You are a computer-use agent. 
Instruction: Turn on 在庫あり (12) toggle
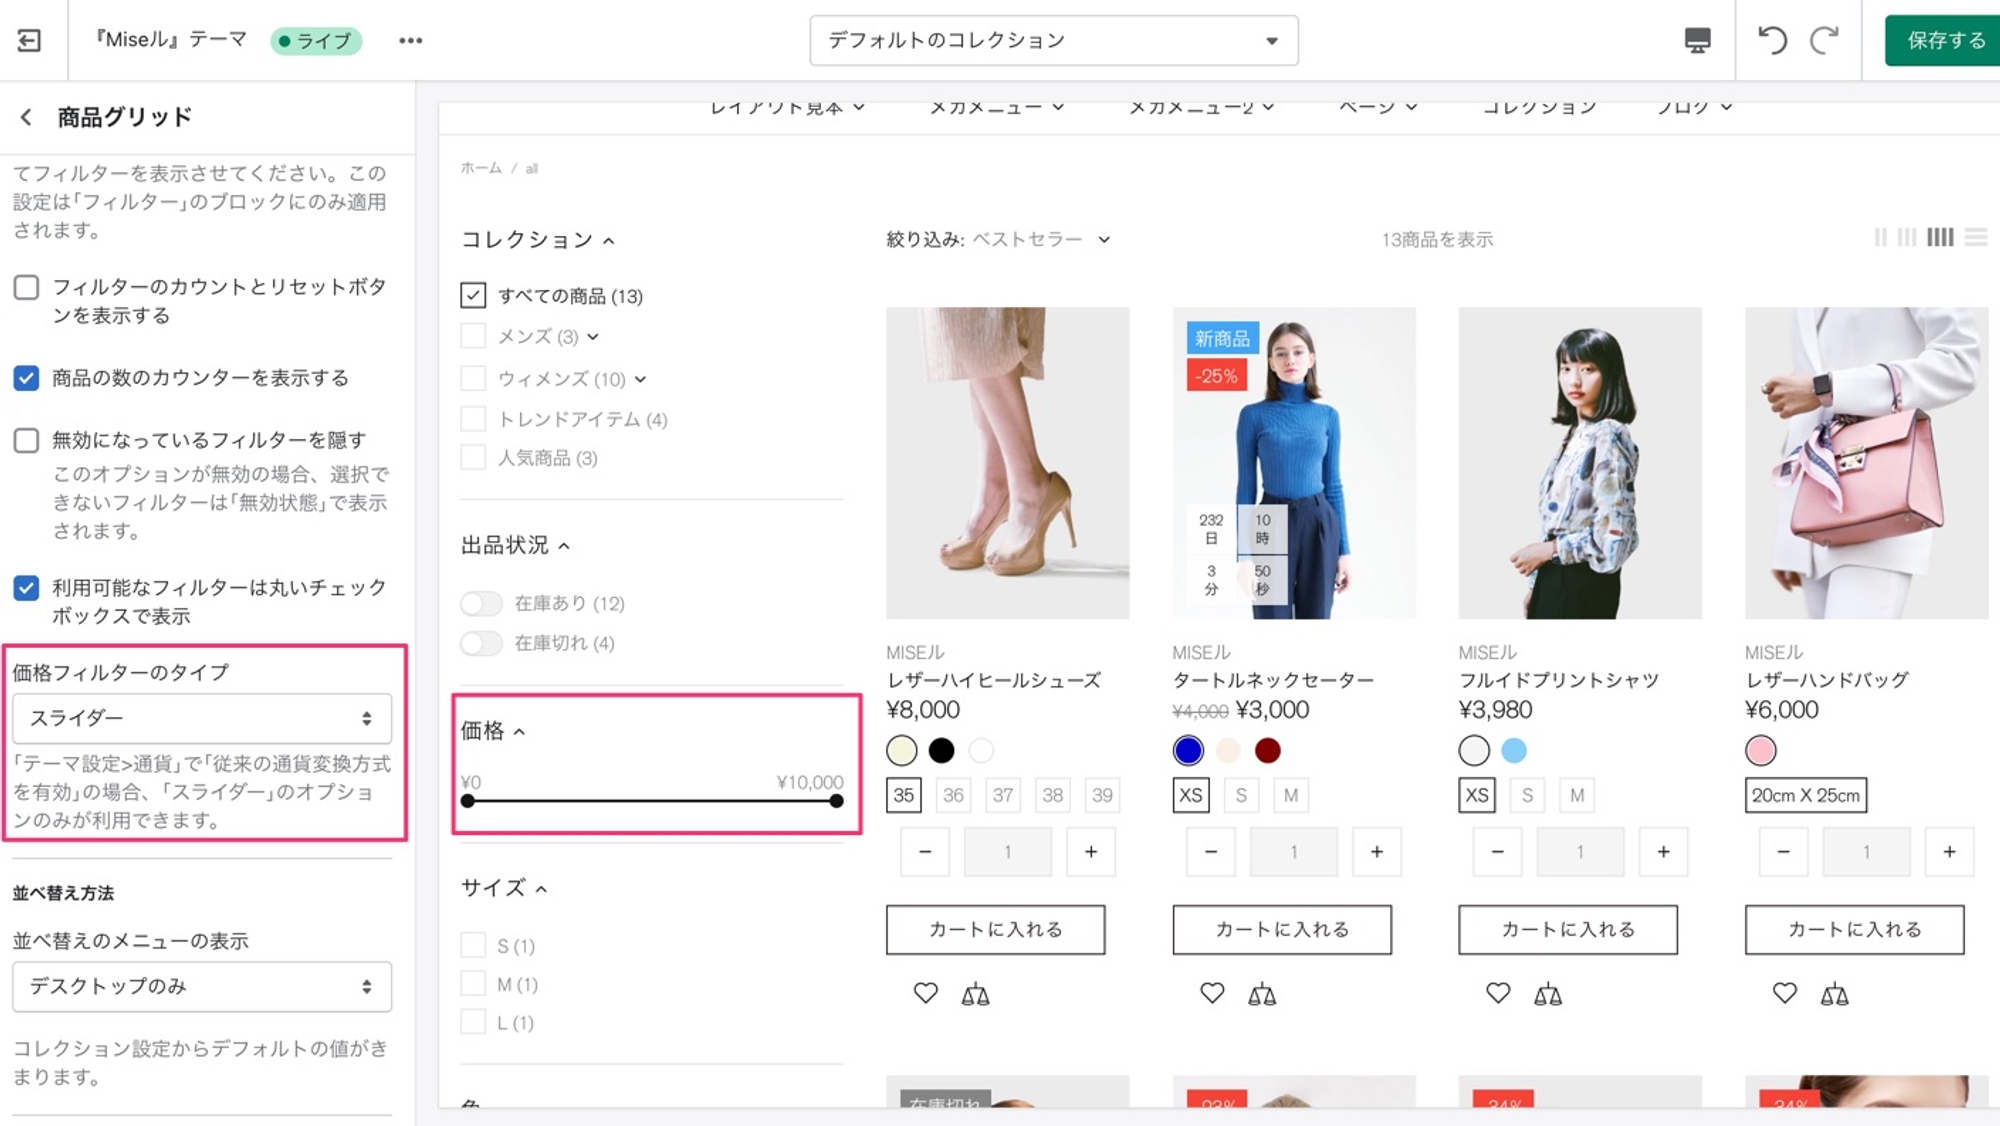coord(481,603)
